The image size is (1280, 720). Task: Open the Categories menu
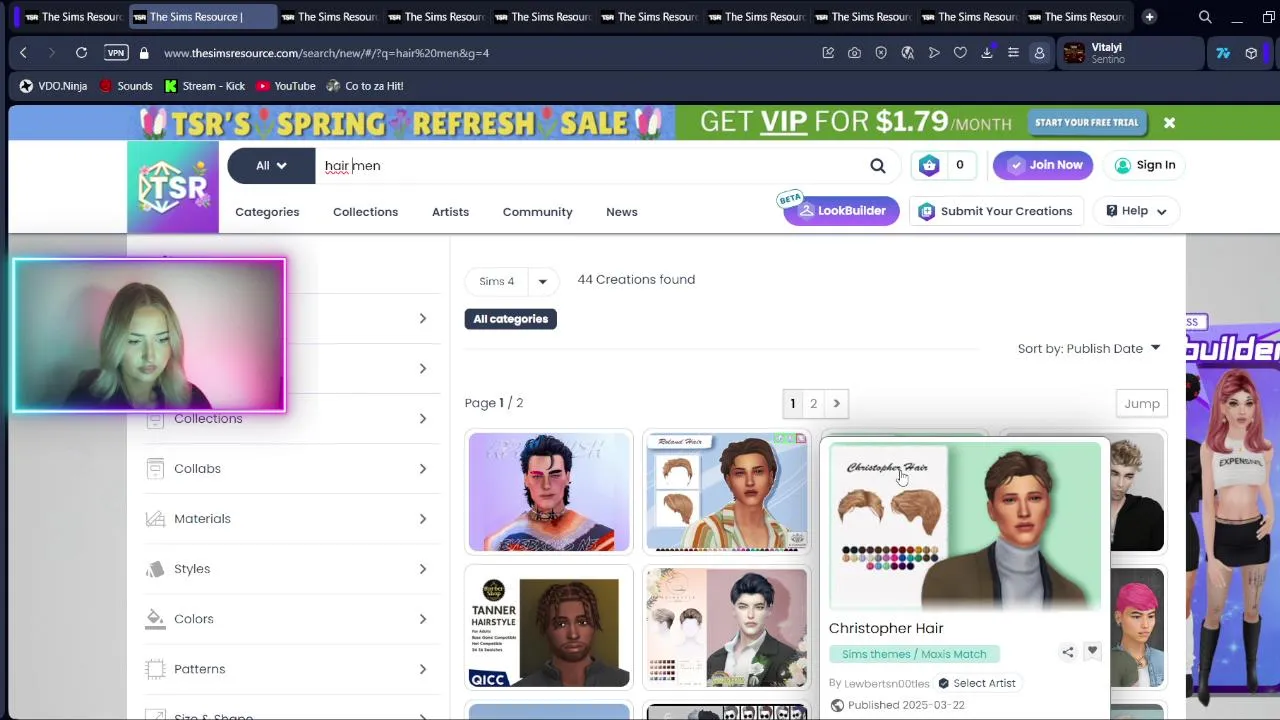[x=267, y=212]
